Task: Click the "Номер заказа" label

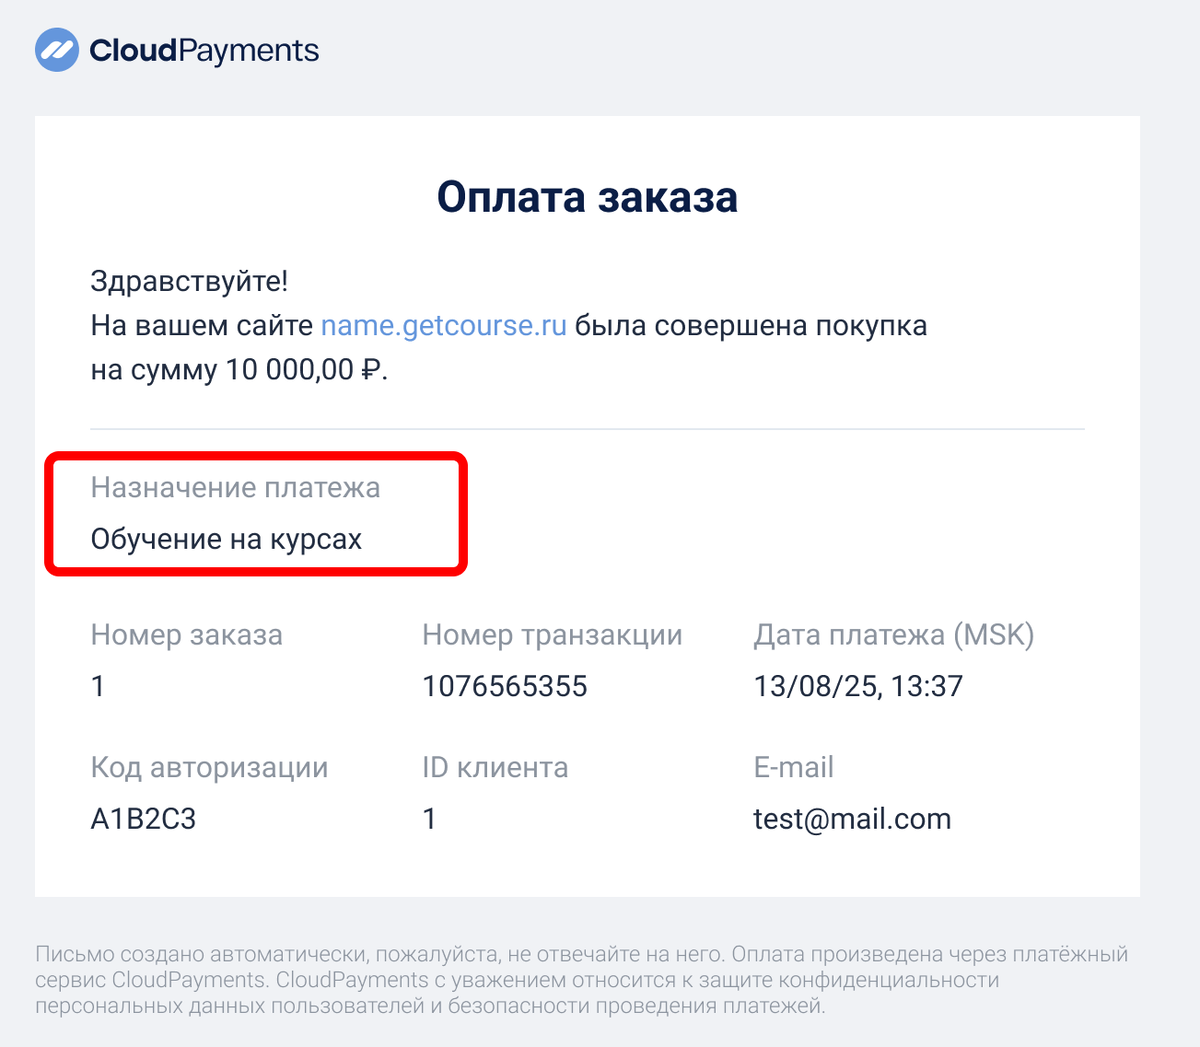Action: pyautogui.click(x=187, y=635)
